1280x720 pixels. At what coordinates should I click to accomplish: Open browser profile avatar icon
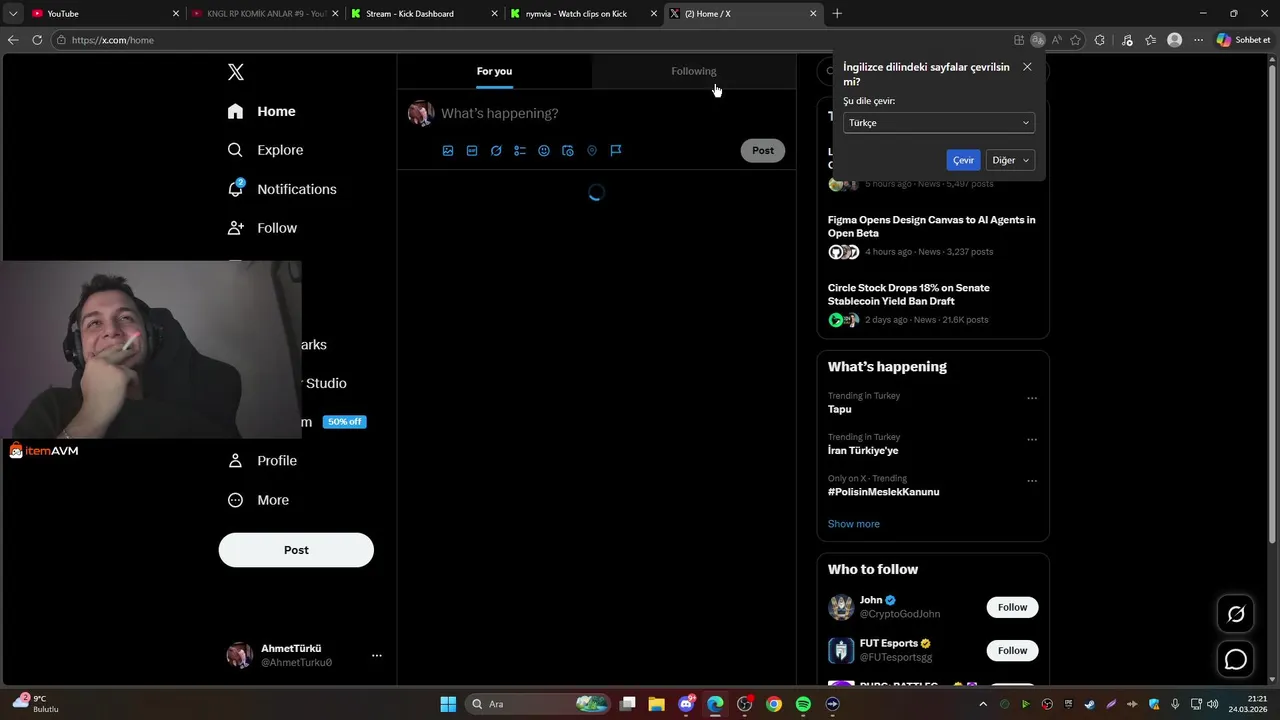1175,40
